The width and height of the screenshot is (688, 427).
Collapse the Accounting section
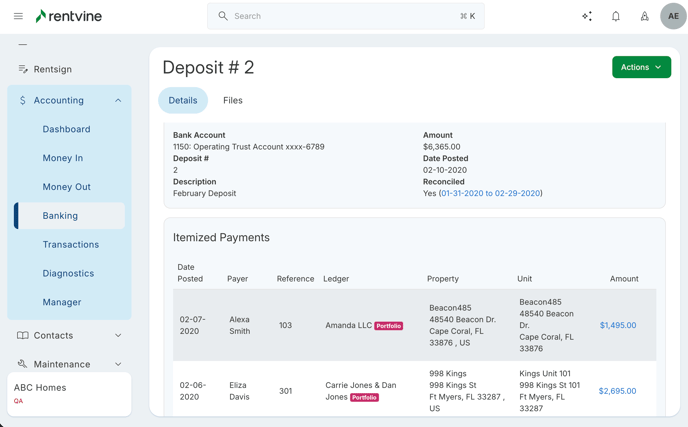pyautogui.click(x=118, y=100)
